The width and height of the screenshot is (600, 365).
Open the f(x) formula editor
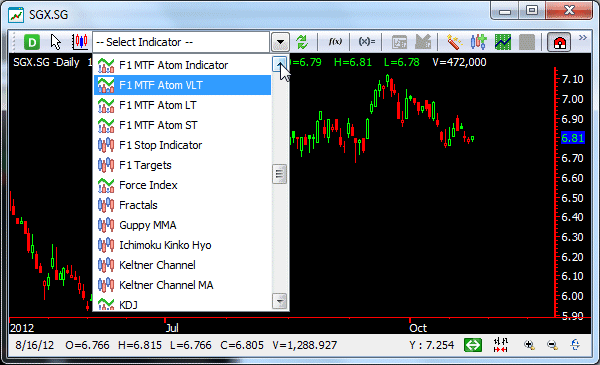coord(335,41)
